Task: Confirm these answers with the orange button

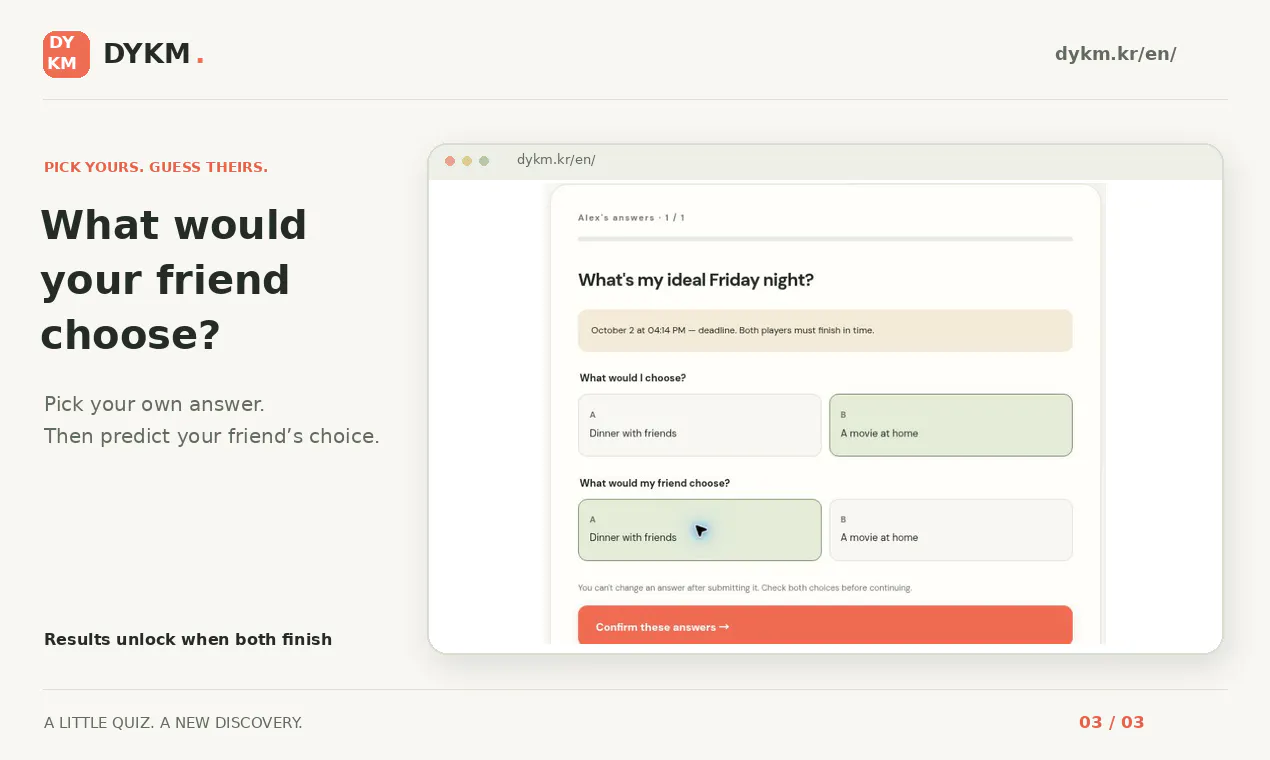Action: tap(825, 626)
